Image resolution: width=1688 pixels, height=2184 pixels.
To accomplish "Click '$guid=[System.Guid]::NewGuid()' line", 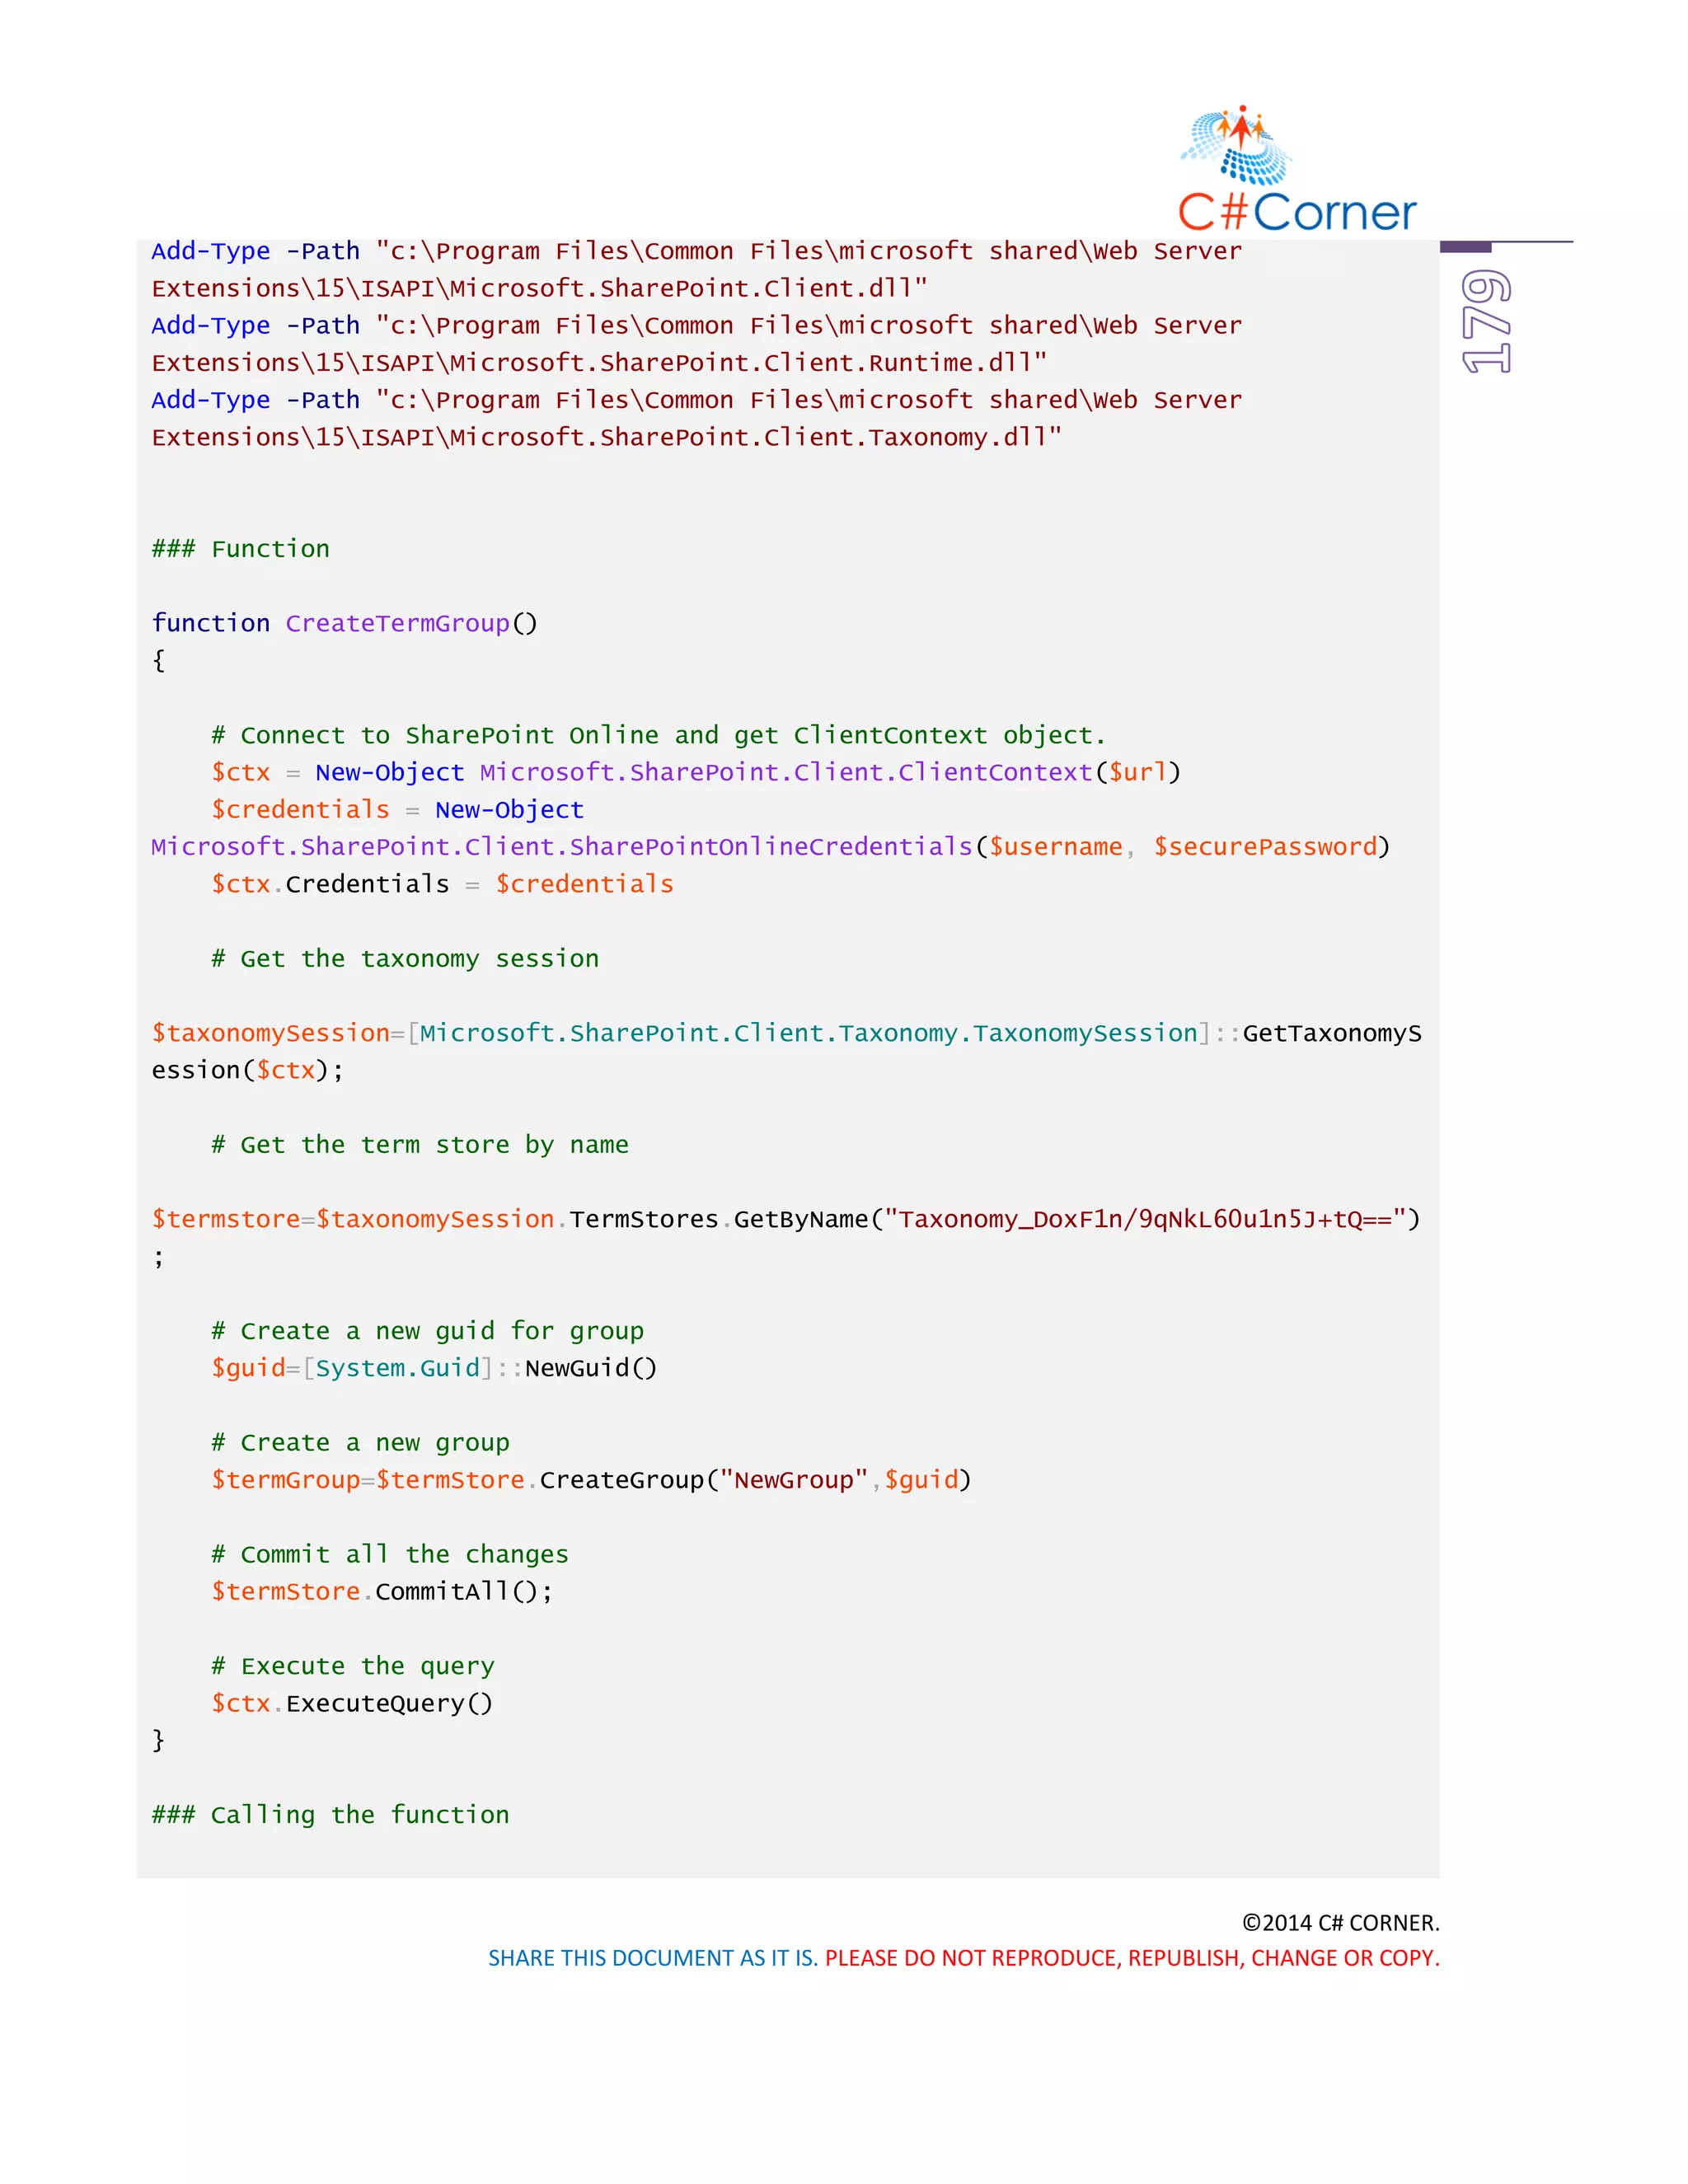I will (x=434, y=1369).
